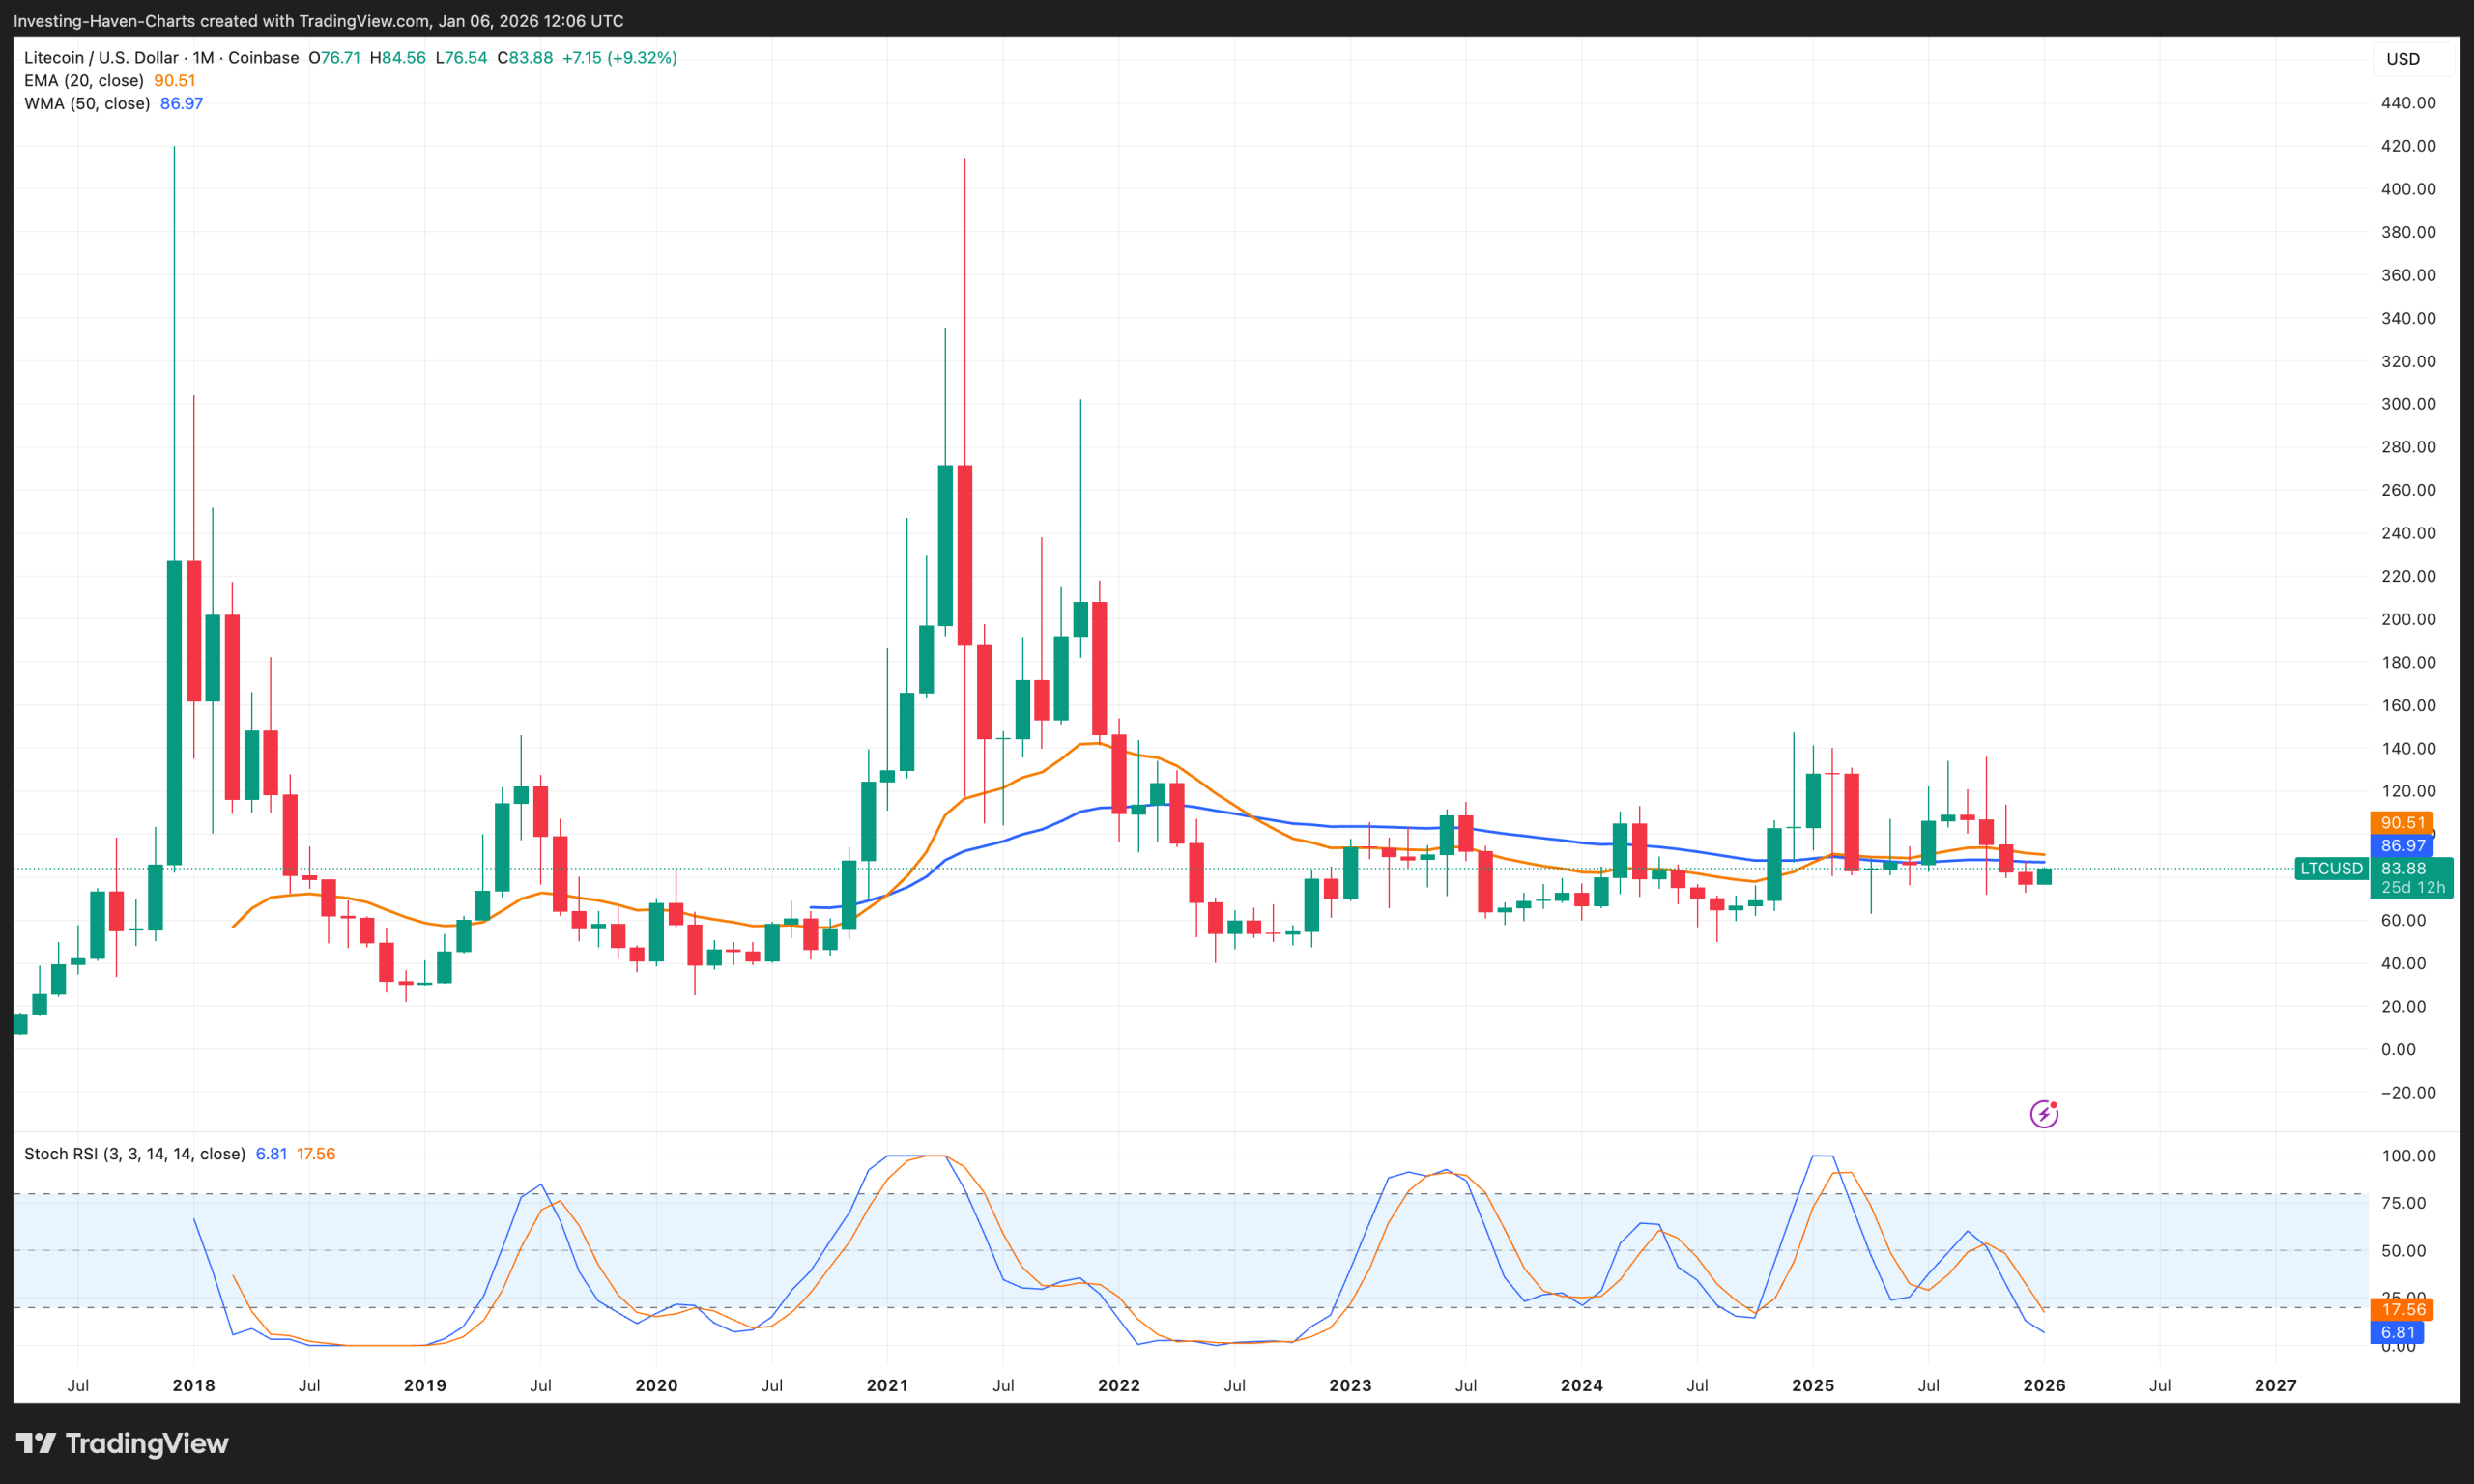The image size is (2474, 1484).
Task: Click the 440.00 level on the price scale
Action: click(2408, 101)
